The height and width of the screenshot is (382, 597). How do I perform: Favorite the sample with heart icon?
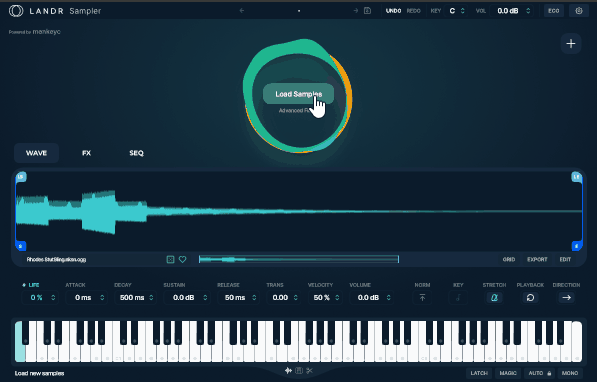tap(183, 259)
